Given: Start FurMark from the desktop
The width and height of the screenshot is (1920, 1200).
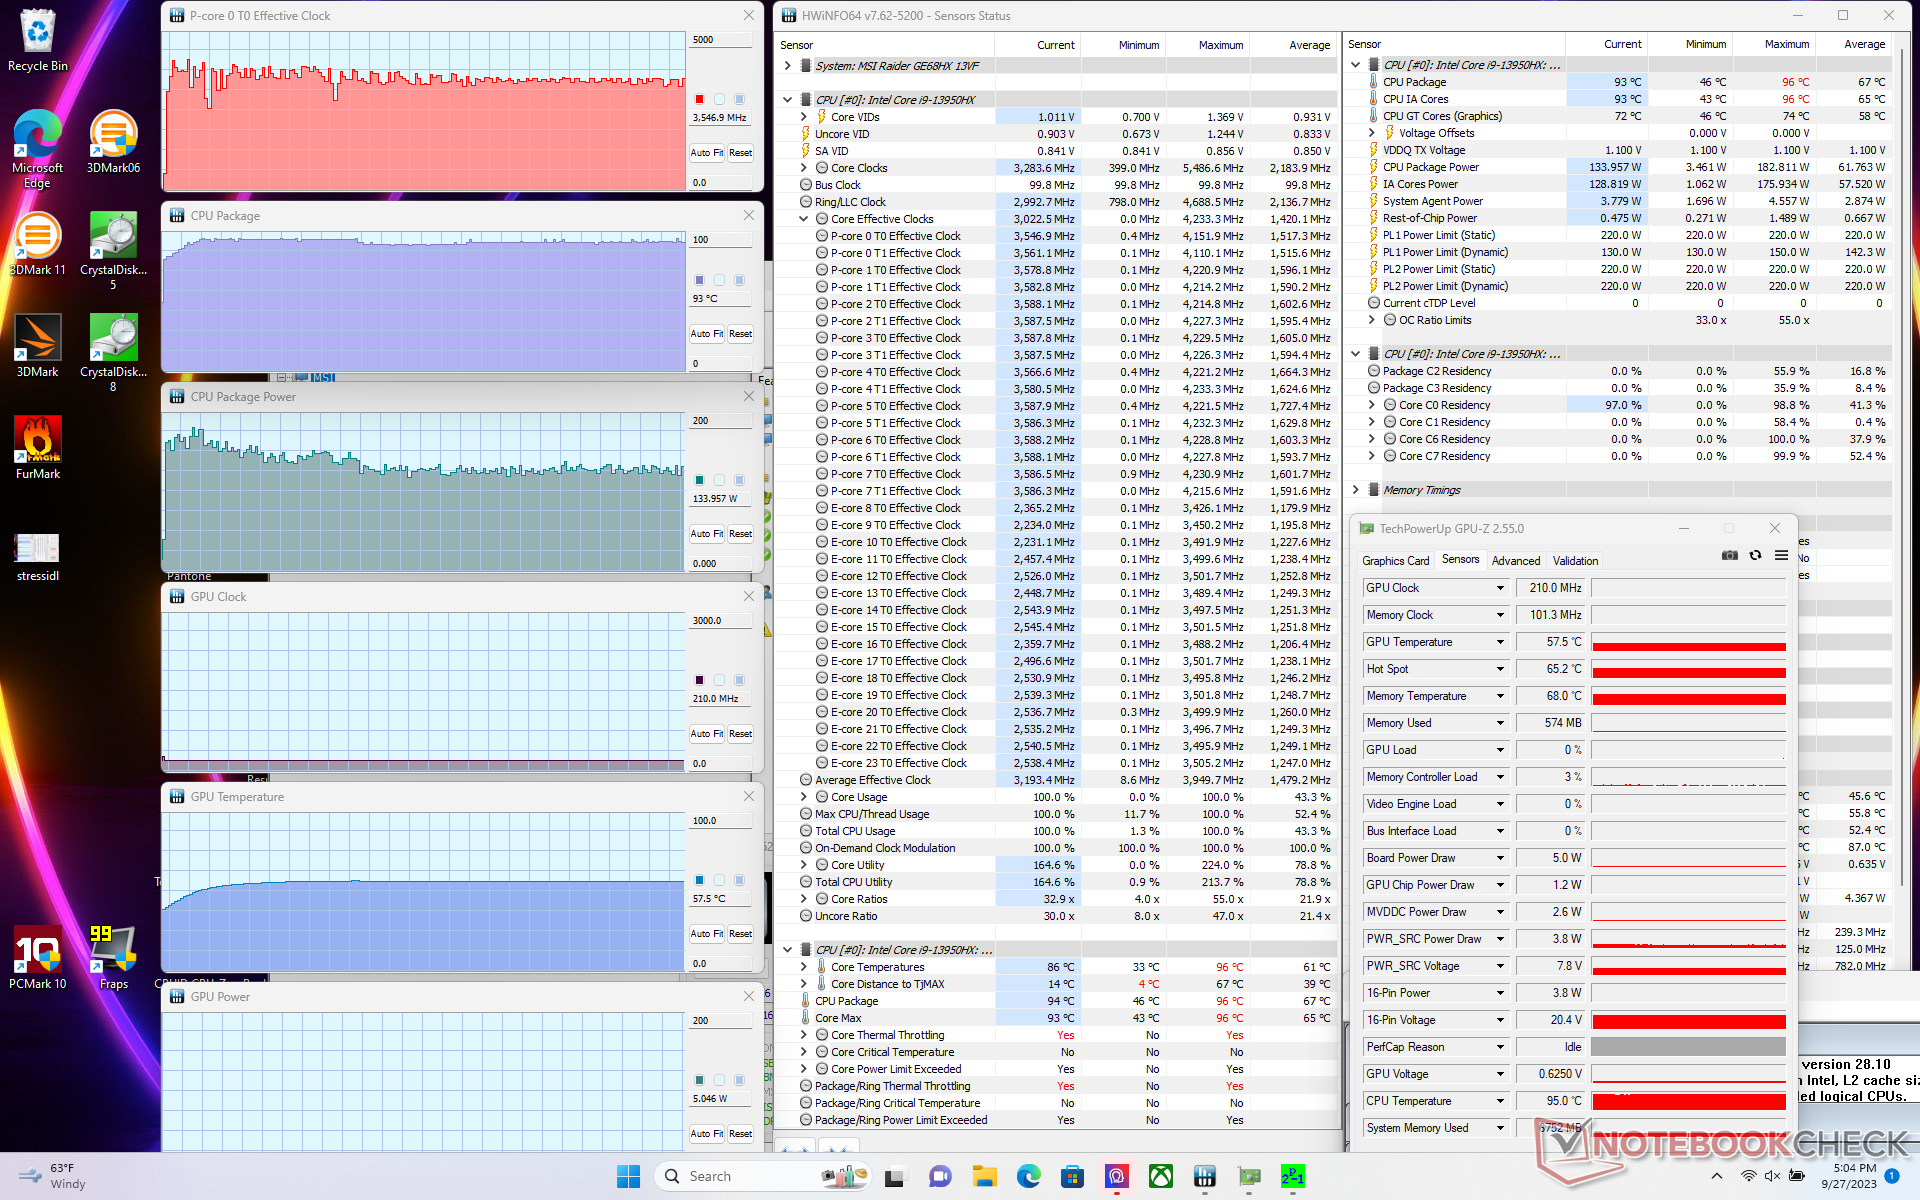Looking at the screenshot, I should [x=38, y=448].
